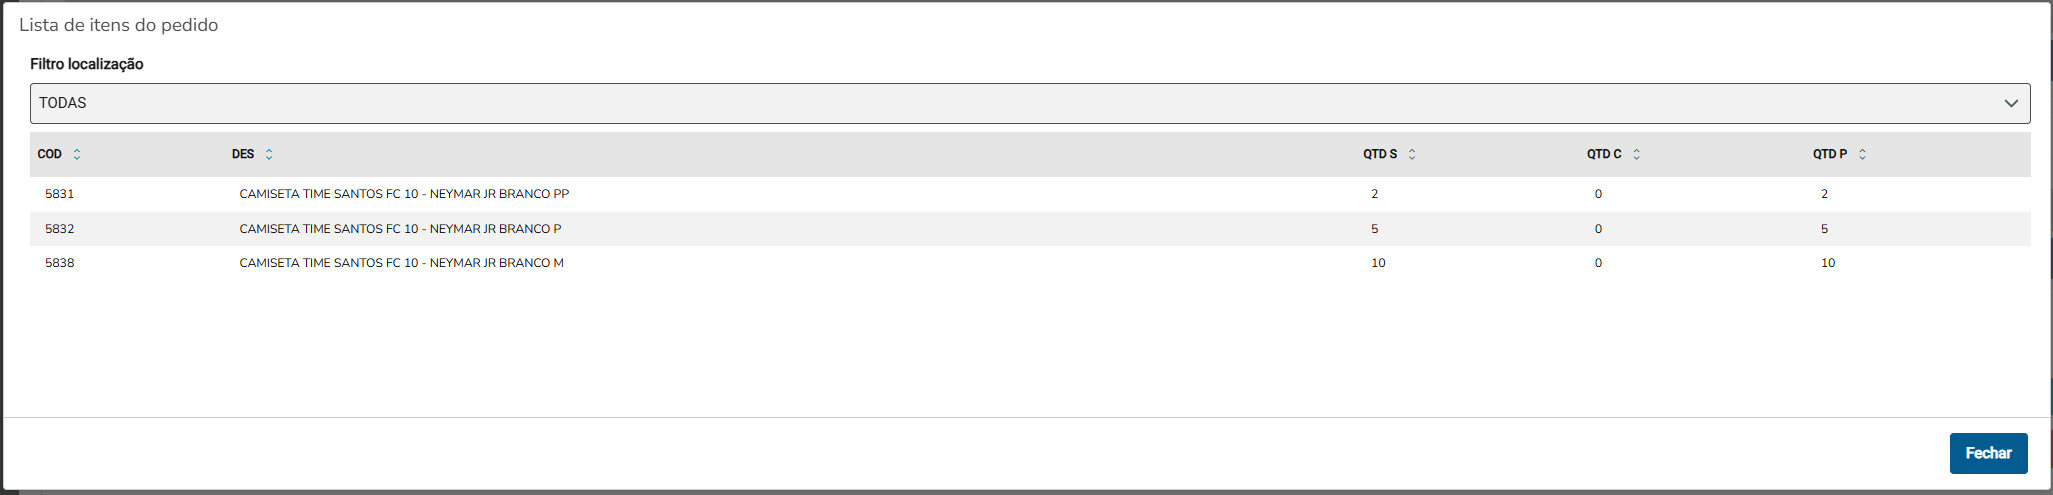Viewport: 2053px width, 495px height.
Task: Select the NEYMAR JR BRANCO P item description
Action: coord(400,229)
